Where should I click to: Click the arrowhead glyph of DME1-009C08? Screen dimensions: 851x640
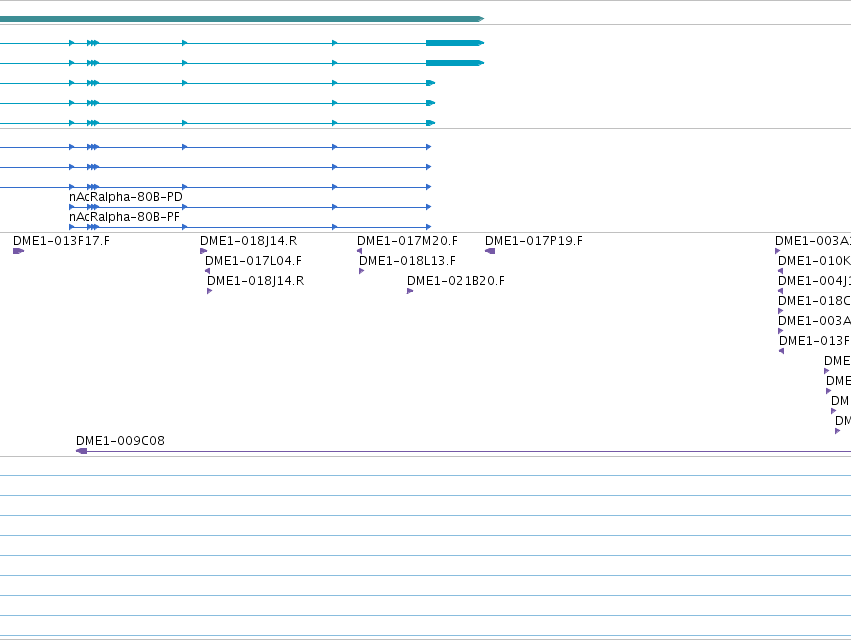81,451
